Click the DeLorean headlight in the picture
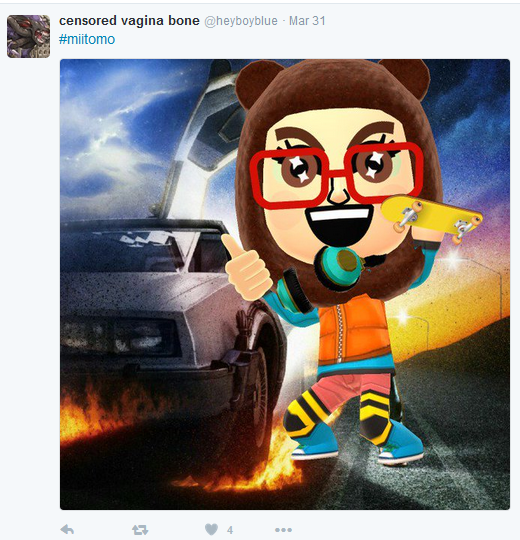 [121, 336]
